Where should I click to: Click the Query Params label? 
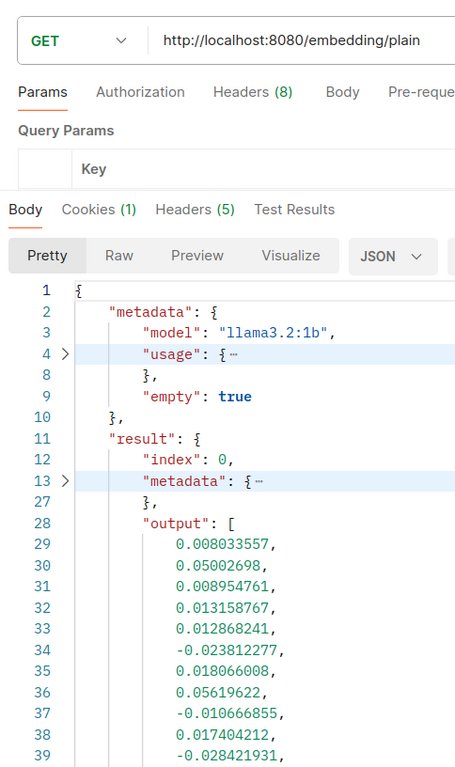click(66, 131)
